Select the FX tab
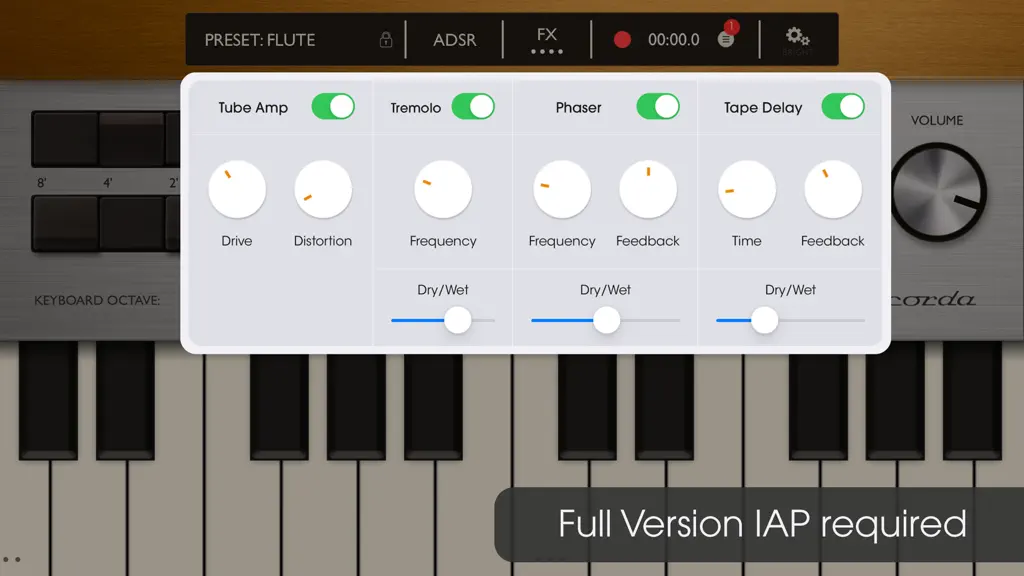Image resolution: width=1024 pixels, height=576 pixels. [x=547, y=39]
